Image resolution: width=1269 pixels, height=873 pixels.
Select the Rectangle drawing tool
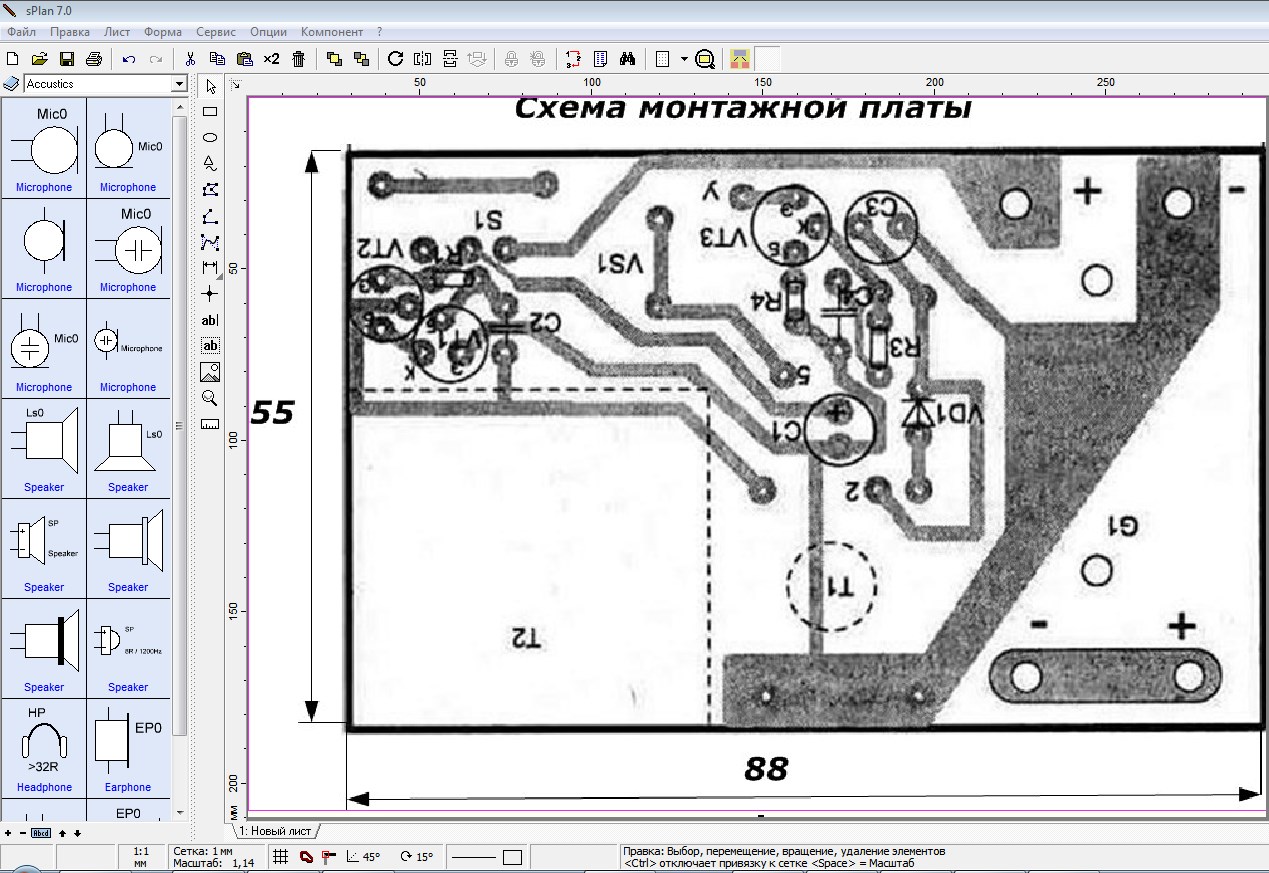pos(210,111)
